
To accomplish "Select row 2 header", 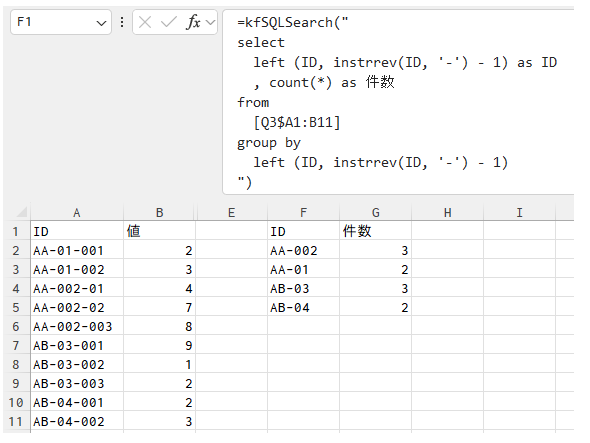I will click(x=16, y=250).
